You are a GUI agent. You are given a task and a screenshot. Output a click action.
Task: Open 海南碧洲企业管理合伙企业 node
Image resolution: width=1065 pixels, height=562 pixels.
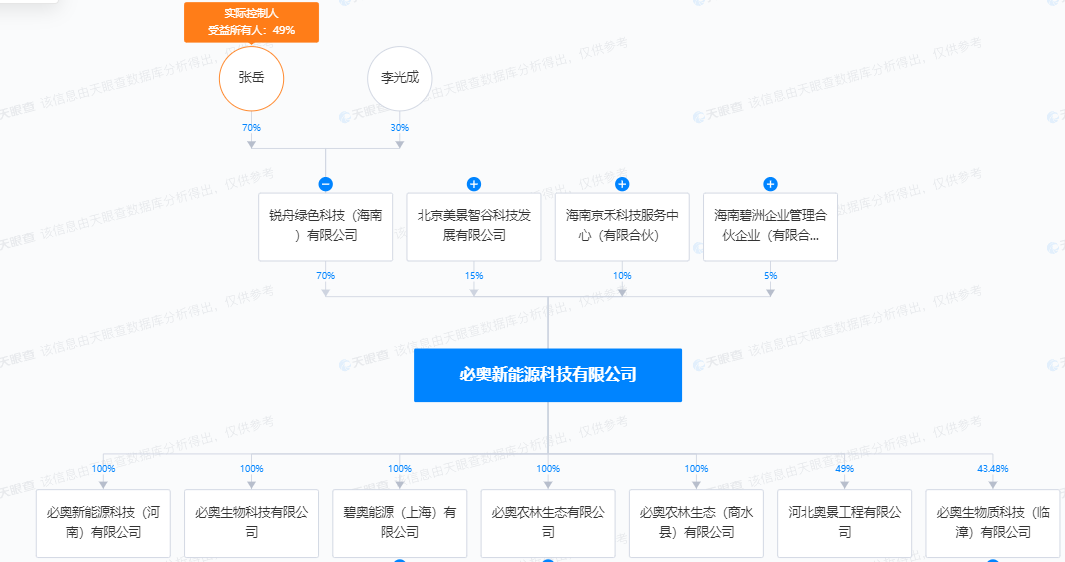coord(770,226)
